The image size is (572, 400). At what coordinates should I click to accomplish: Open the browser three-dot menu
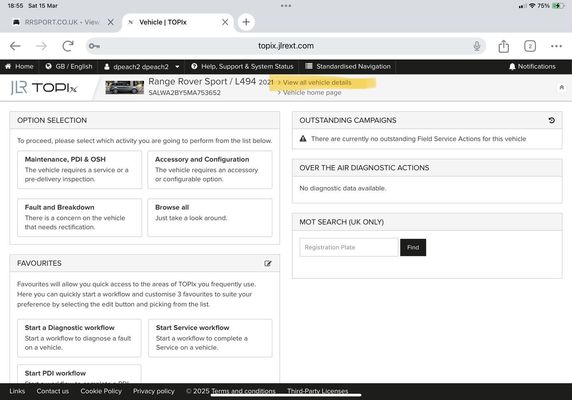tap(556, 46)
